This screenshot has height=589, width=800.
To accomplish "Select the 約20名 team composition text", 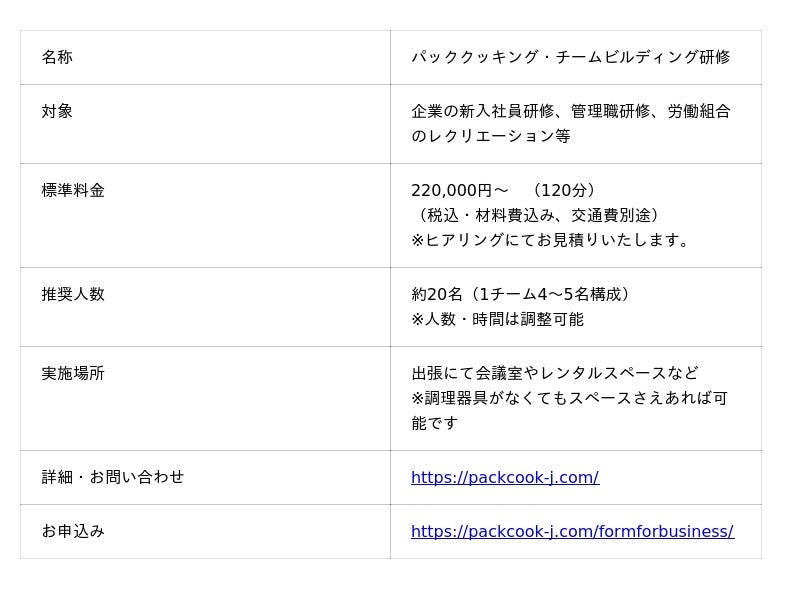I will (522, 295).
